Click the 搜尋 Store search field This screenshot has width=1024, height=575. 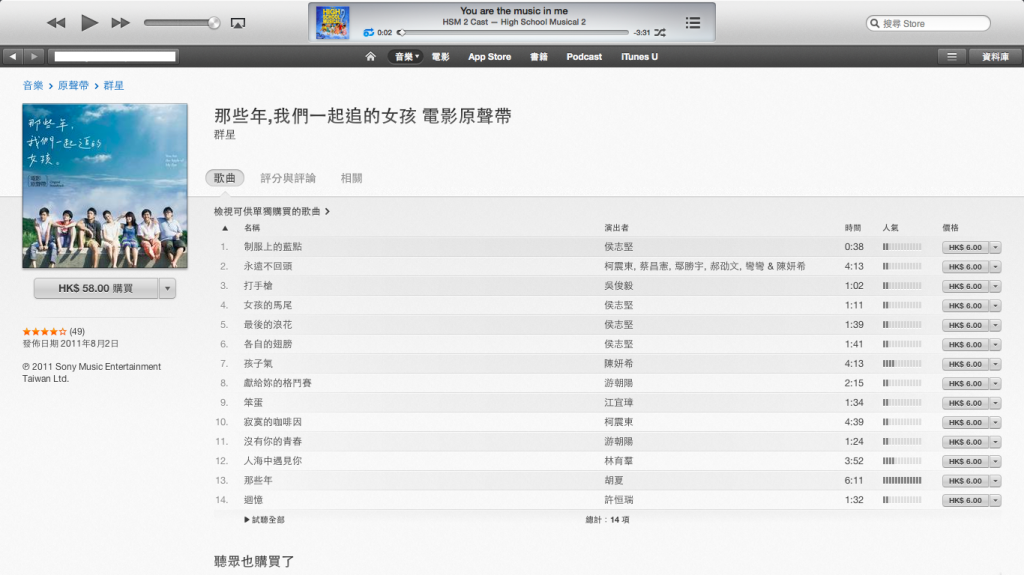pos(932,23)
